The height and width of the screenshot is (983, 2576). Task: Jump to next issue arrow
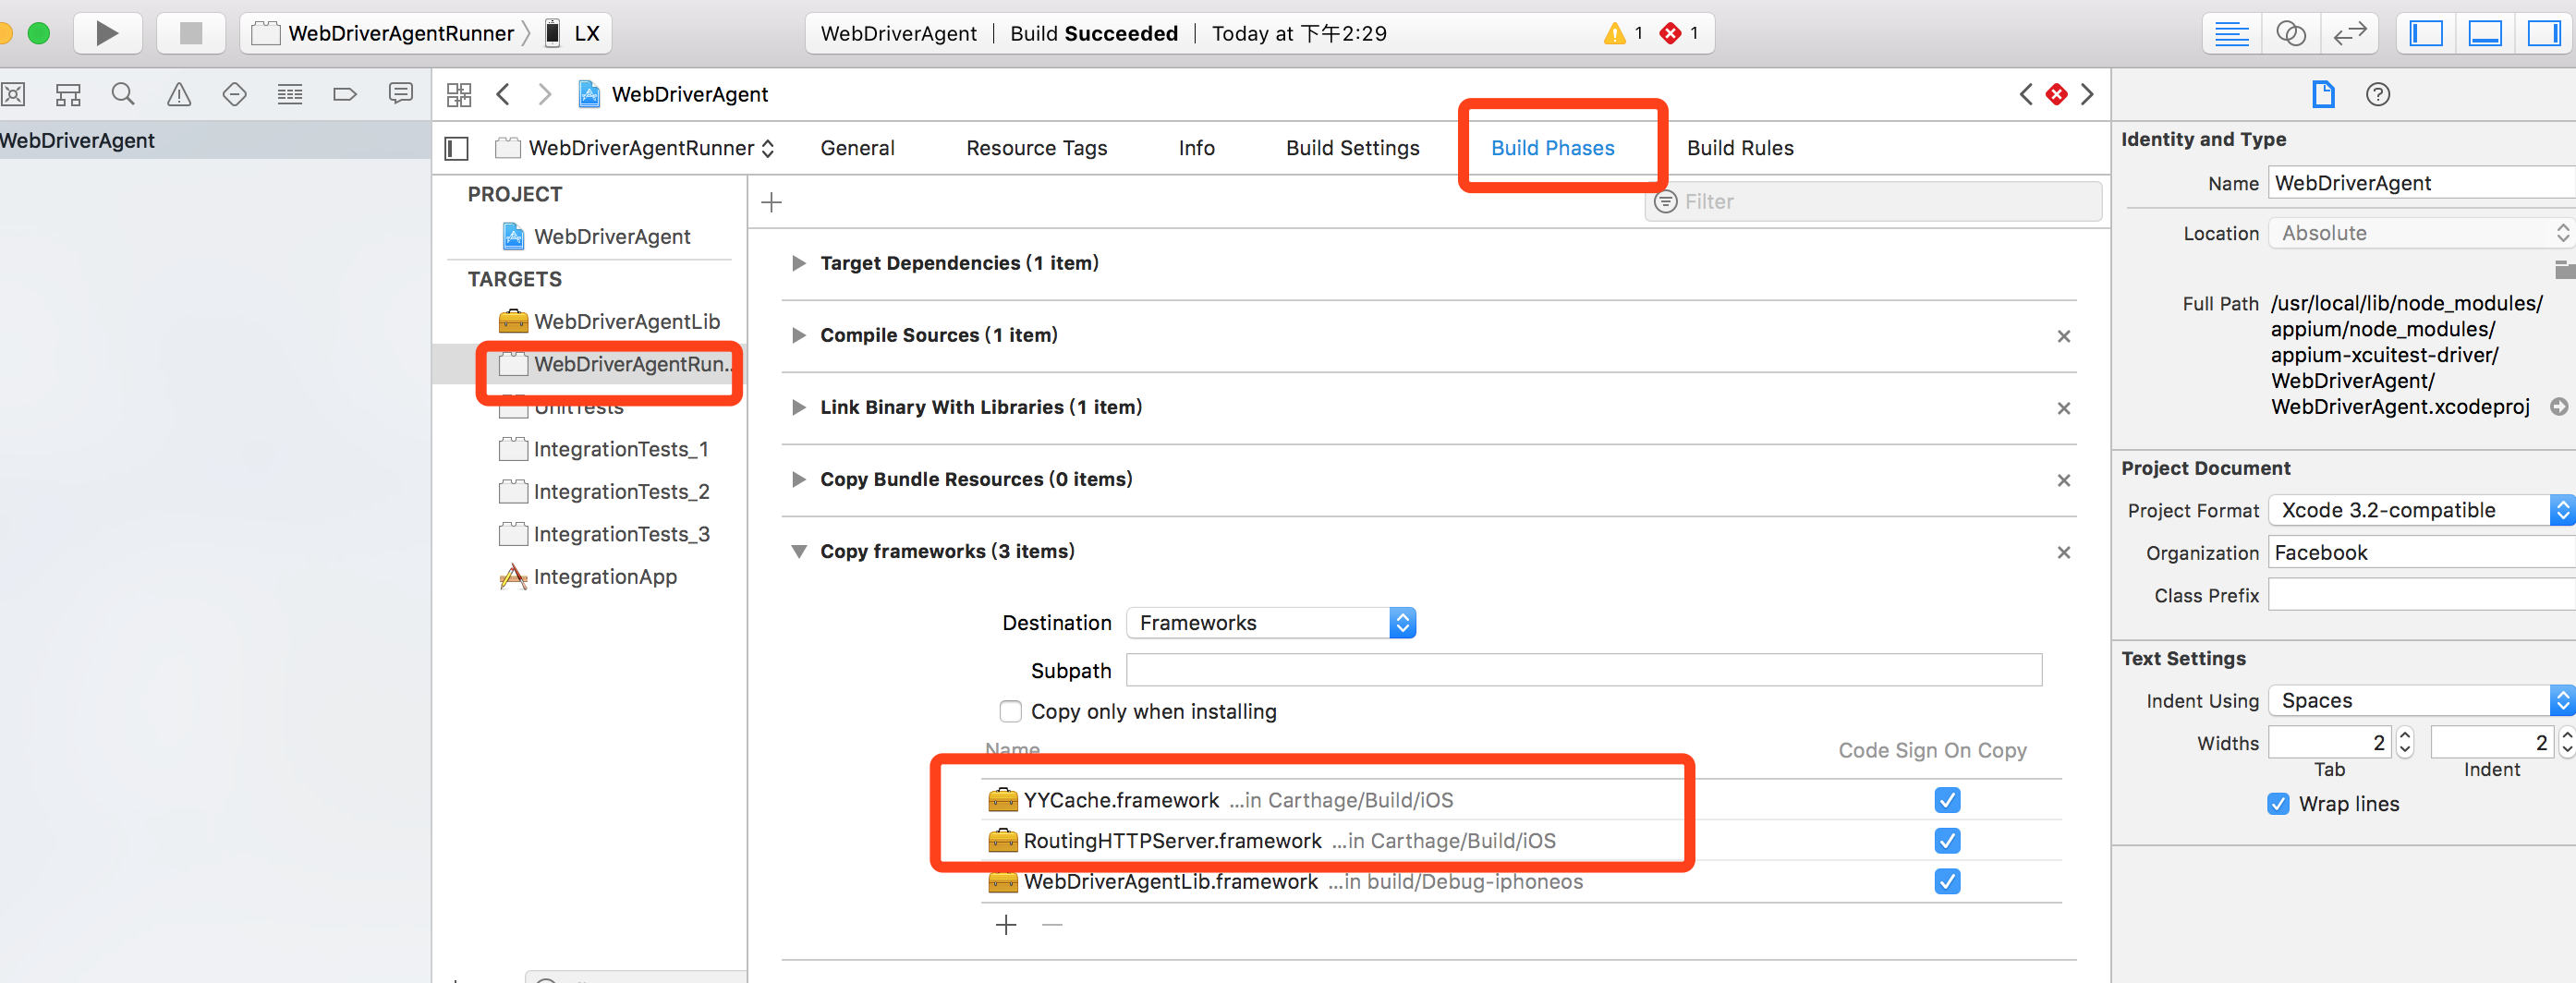pyautogui.click(x=2087, y=94)
